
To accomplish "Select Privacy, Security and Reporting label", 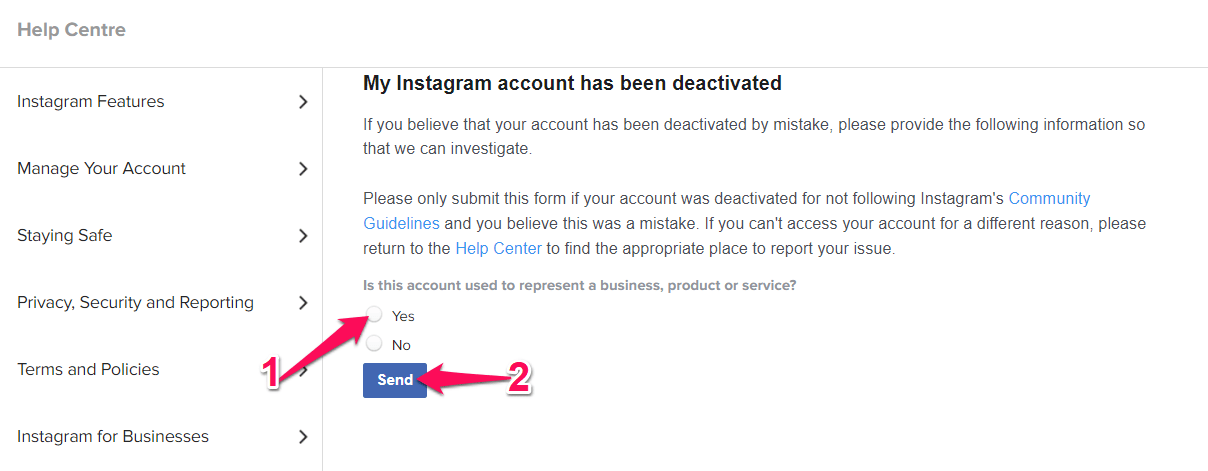I will coord(135,303).
